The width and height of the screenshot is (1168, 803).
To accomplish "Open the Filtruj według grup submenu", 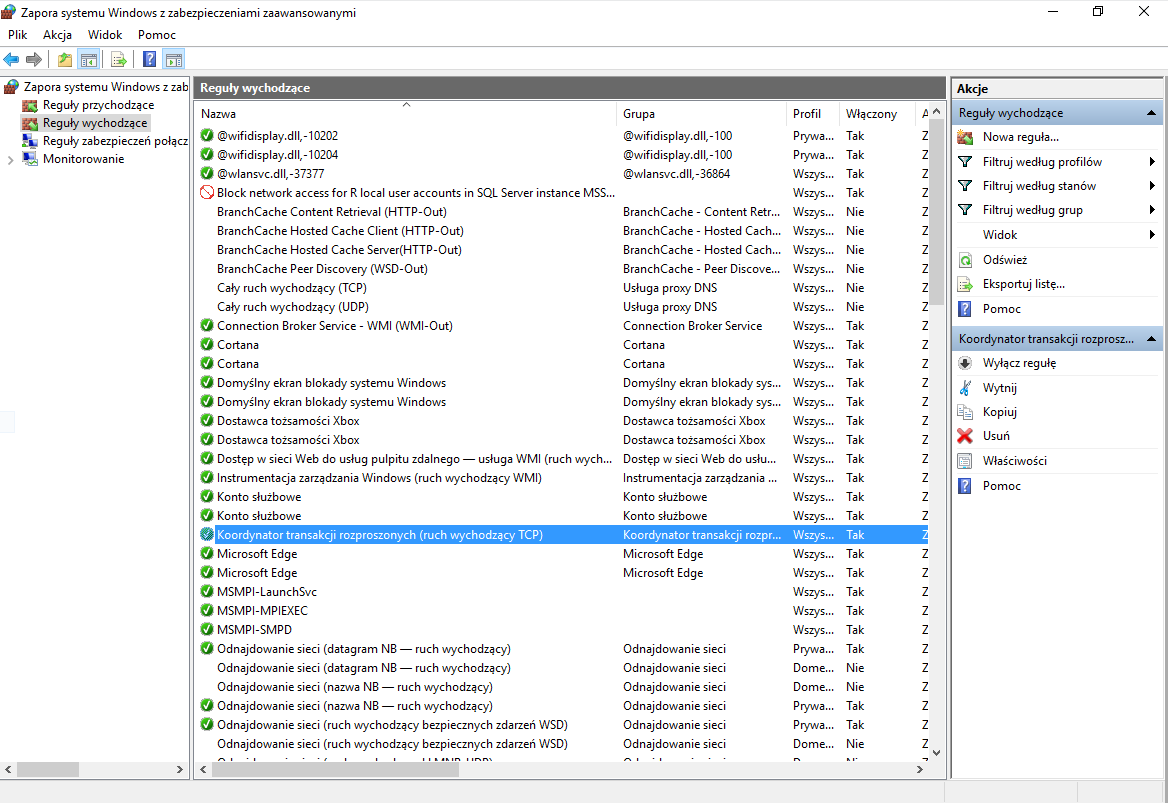I will point(1032,210).
